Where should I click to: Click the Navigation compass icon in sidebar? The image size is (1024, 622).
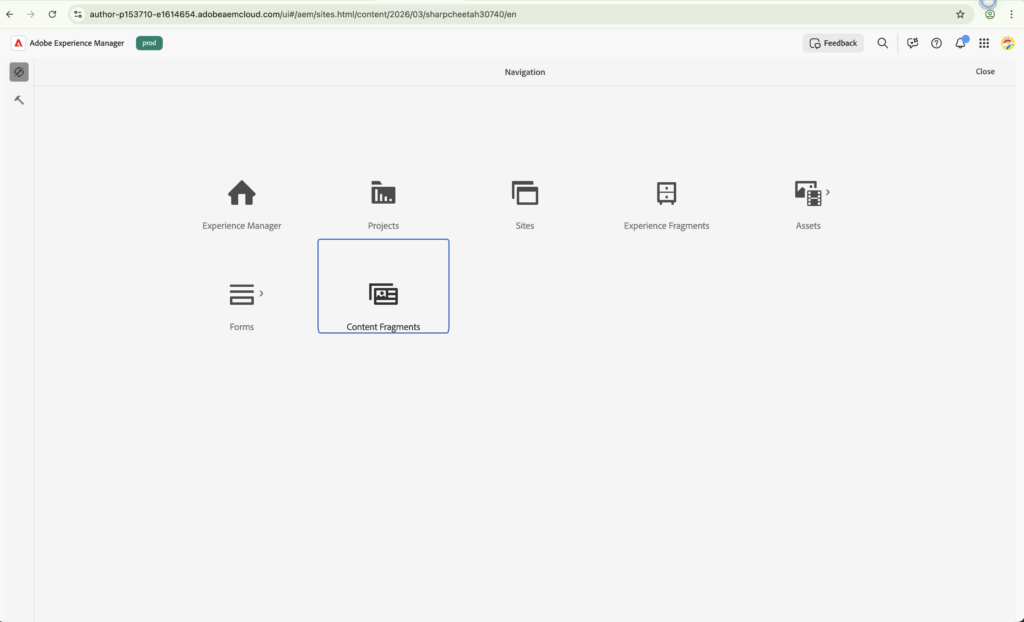pos(18,71)
